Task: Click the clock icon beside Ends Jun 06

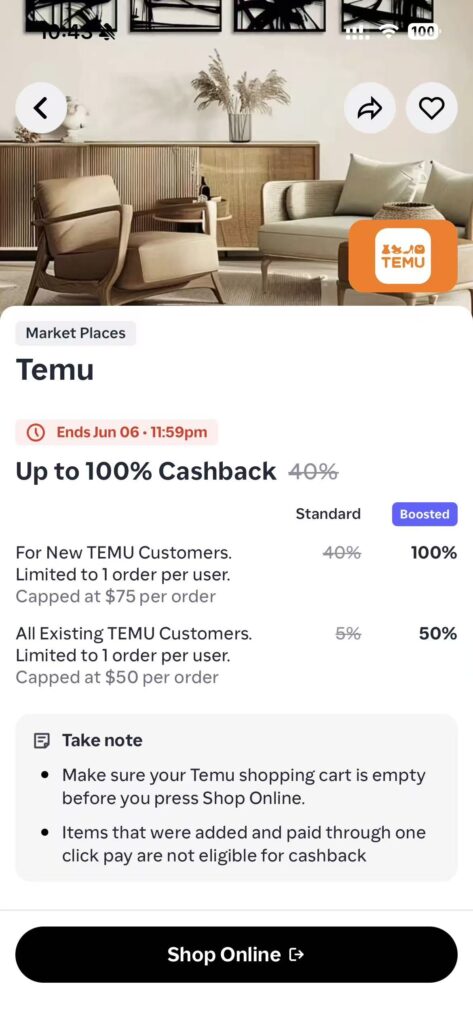Action: click(x=37, y=432)
